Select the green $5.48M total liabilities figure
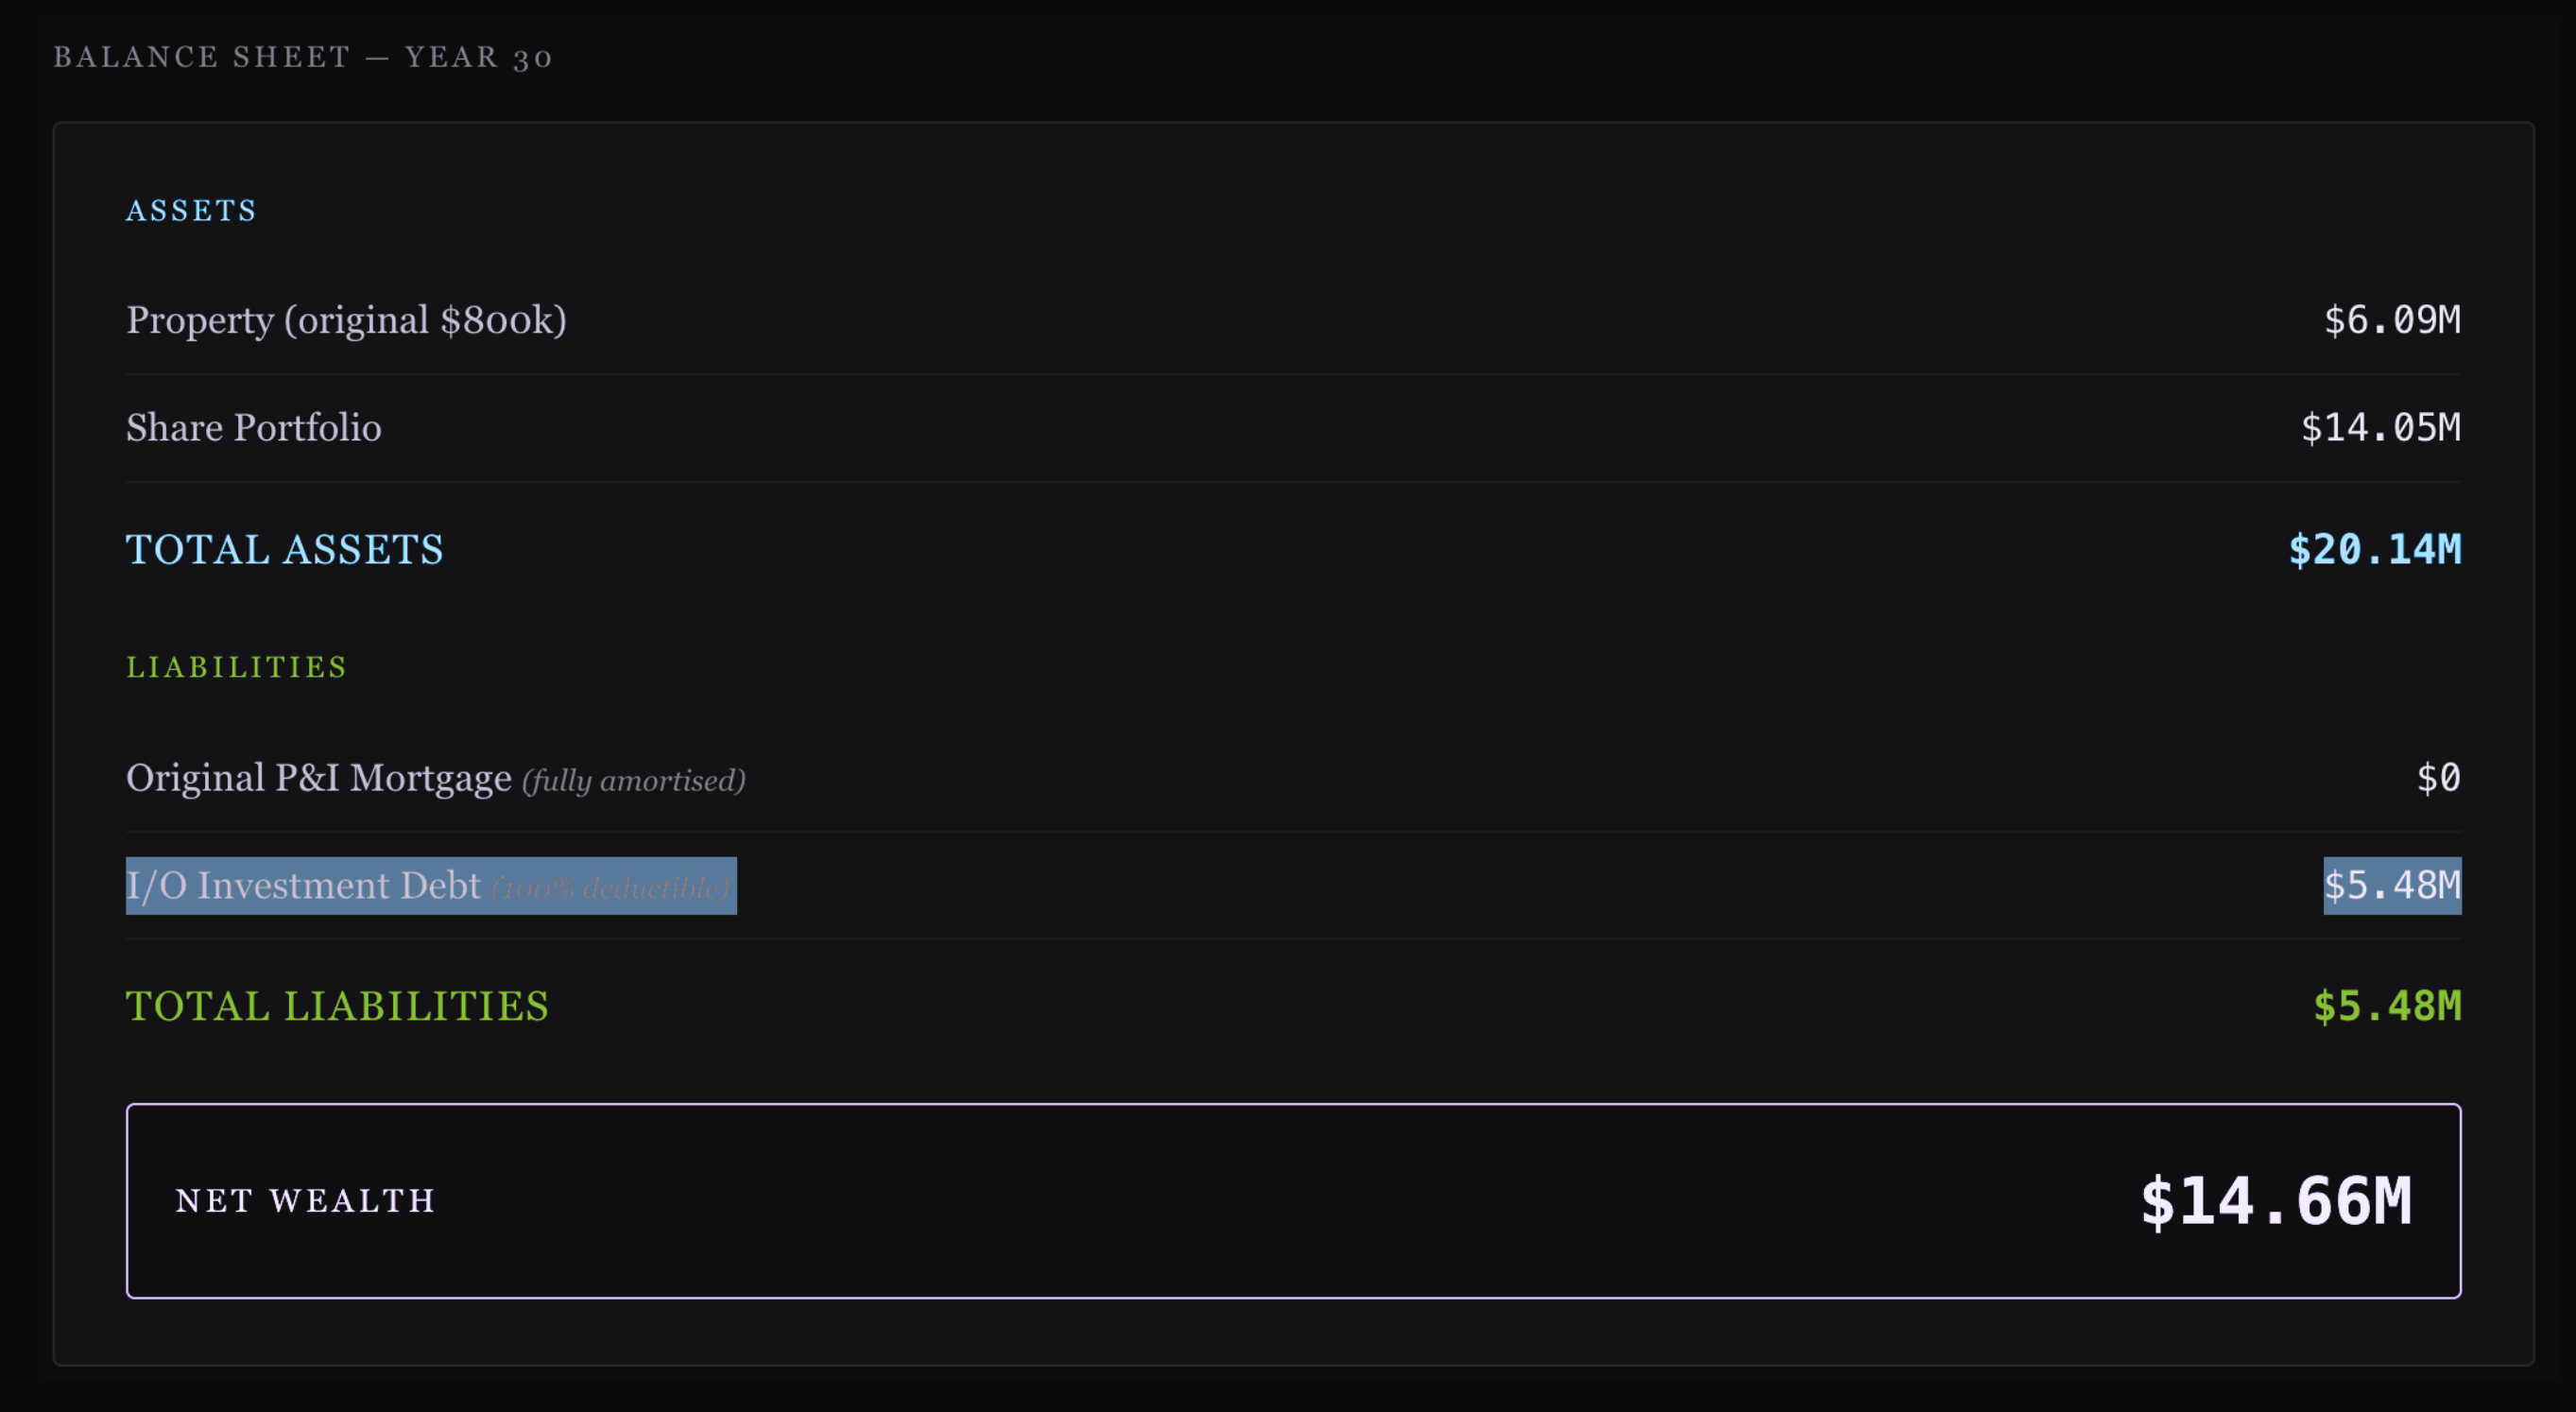Image resolution: width=2576 pixels, height=1412 pixels. tap(2387, 1007)
